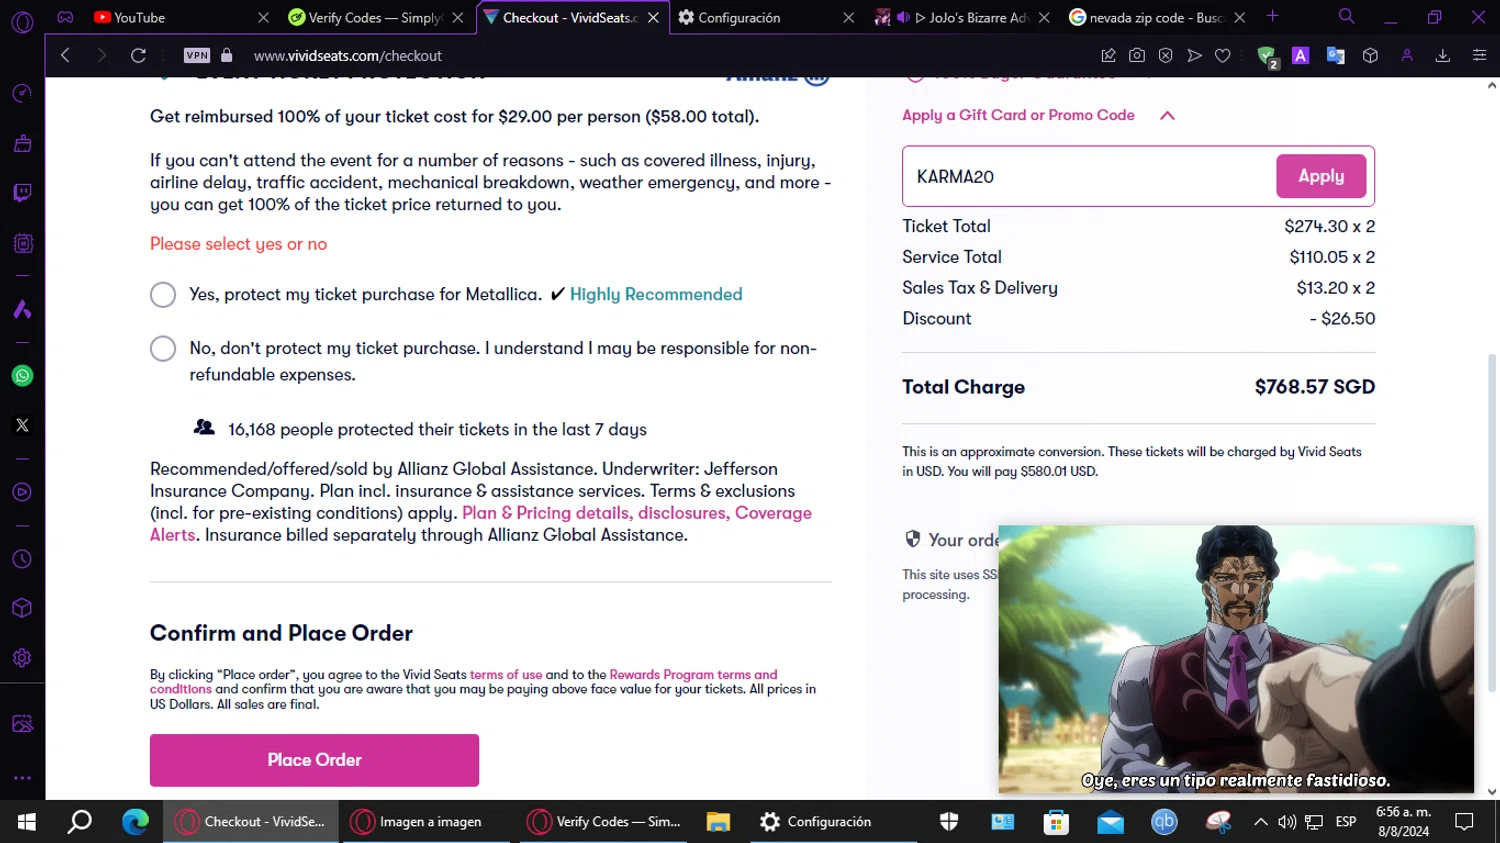This screenshot has height=843, width=1500.
Task: Open the Highly Recommended link
Action: coord(656,294)
